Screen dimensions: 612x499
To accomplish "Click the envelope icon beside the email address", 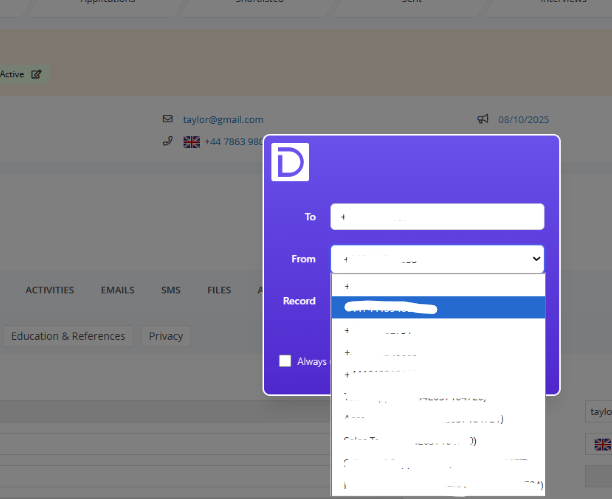I will click(x=167, y=119).
